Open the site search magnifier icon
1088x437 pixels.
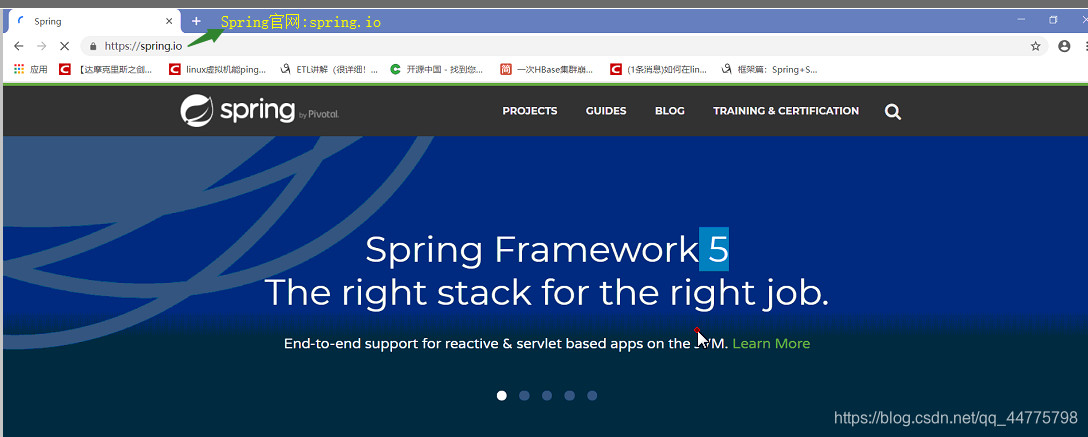click(893, 112)
